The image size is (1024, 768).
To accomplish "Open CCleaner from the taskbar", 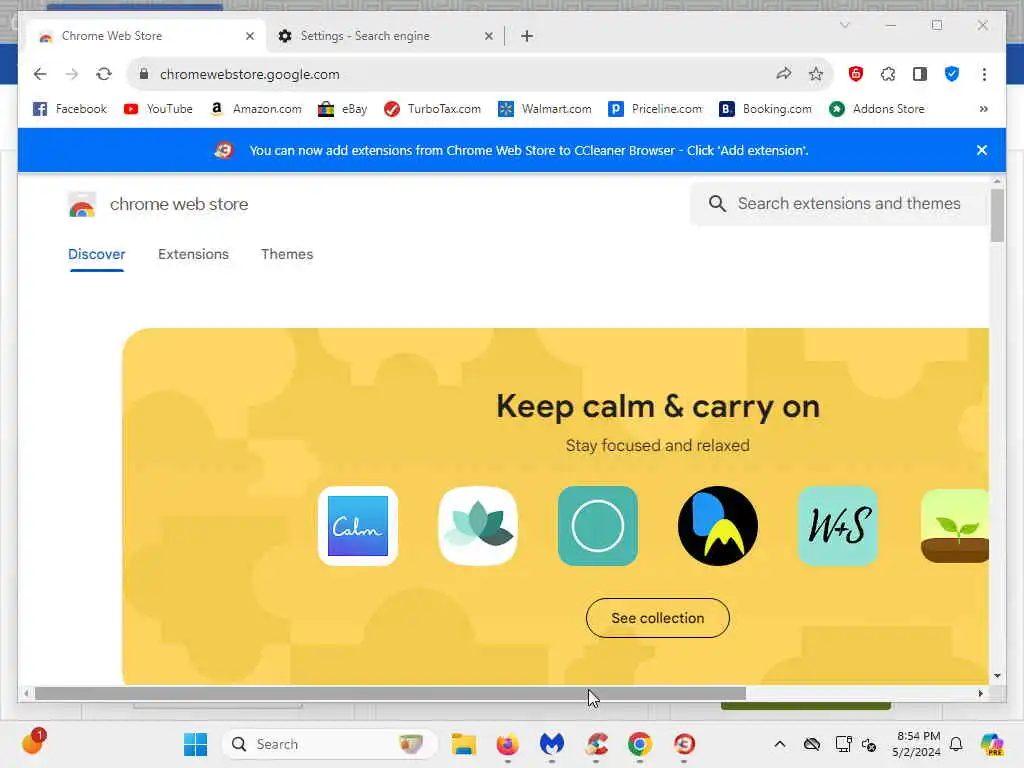I will (x=596, y=744).
